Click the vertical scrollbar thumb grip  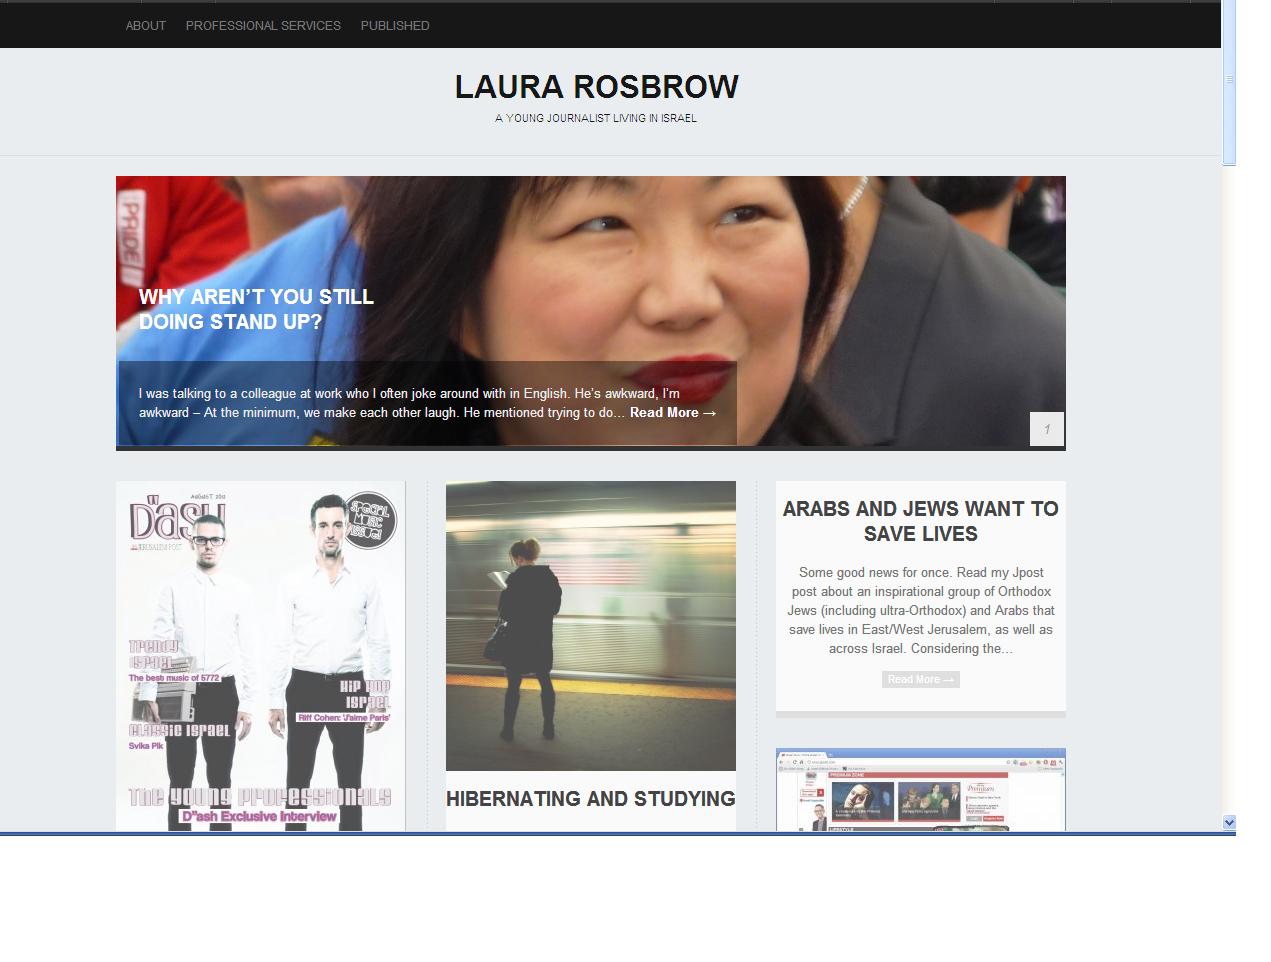point(1229,80)
